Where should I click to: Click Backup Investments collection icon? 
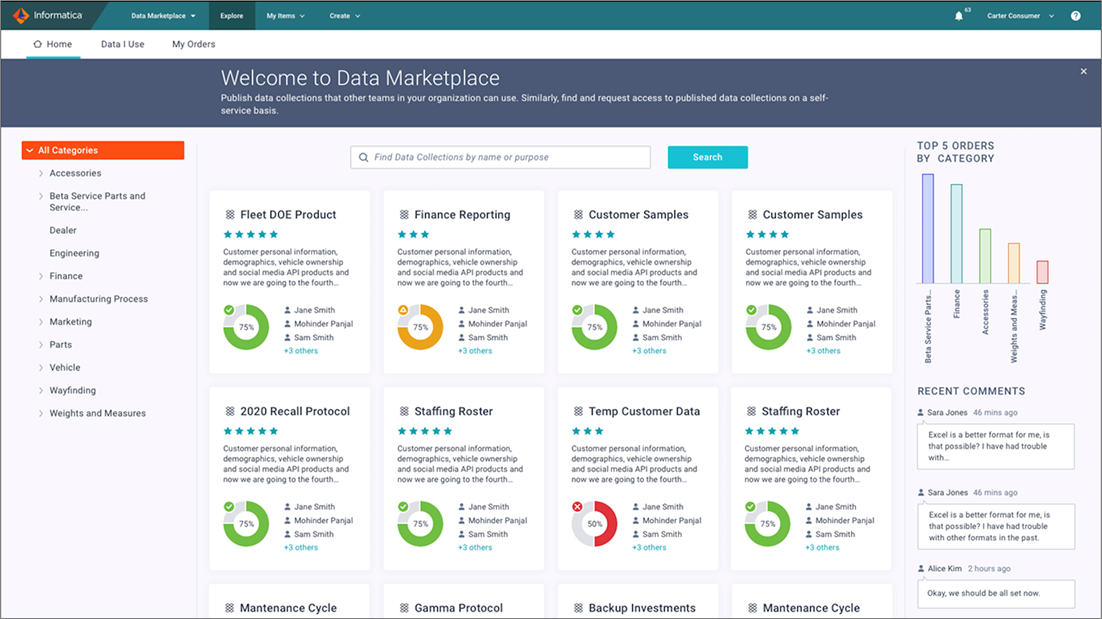[x=578, y=608]
